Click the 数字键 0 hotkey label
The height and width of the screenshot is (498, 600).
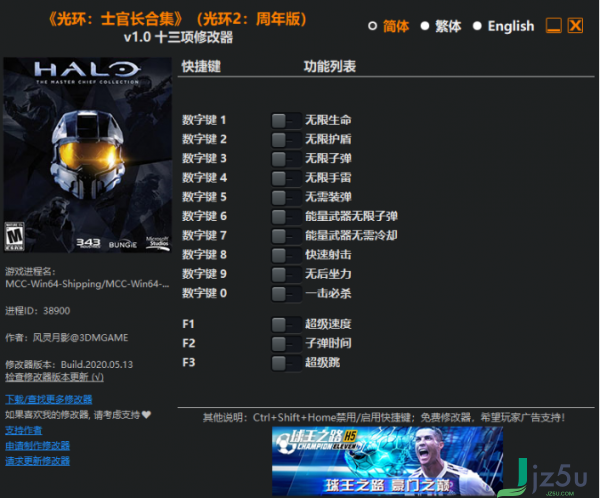pyautogui.click(x=204, y=293)
